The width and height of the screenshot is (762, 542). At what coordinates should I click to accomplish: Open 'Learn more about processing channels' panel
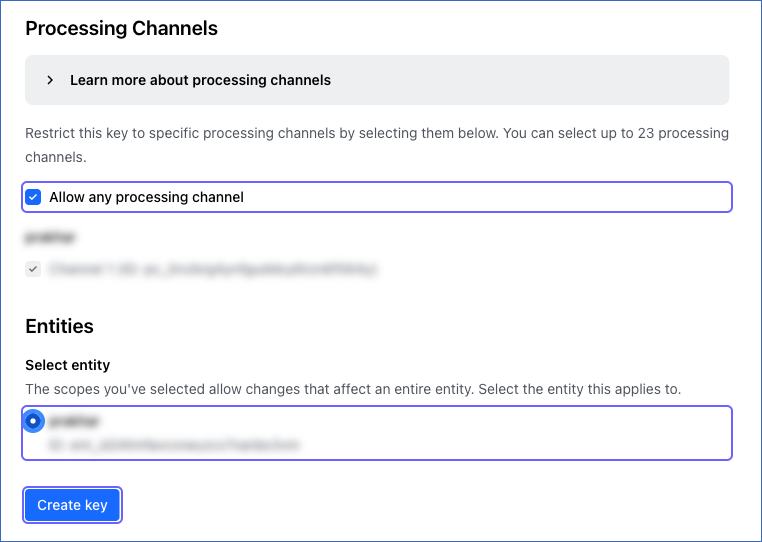coord(377,80)
